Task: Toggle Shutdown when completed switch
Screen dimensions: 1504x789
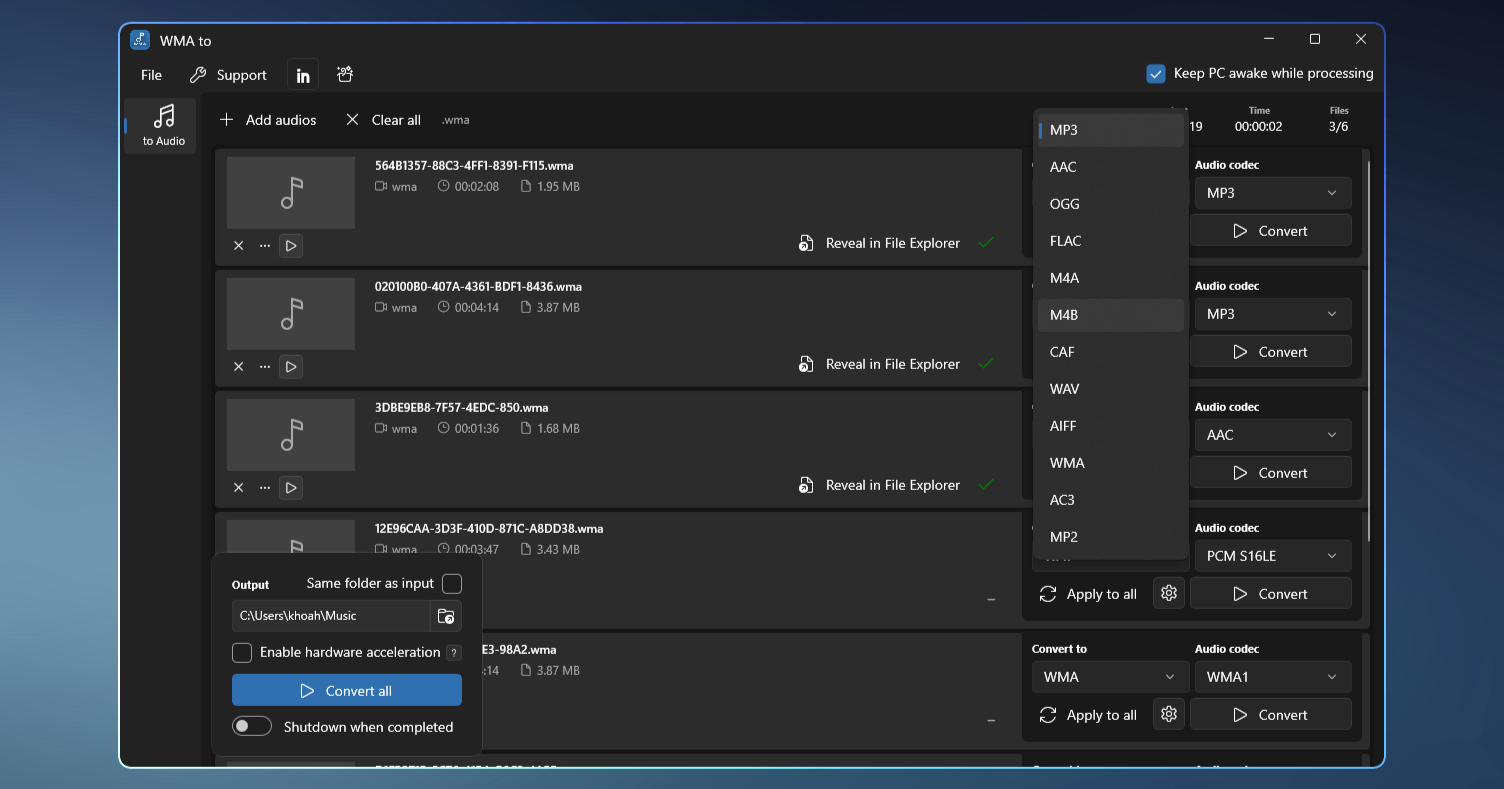Action: click(x=252, y=727)
